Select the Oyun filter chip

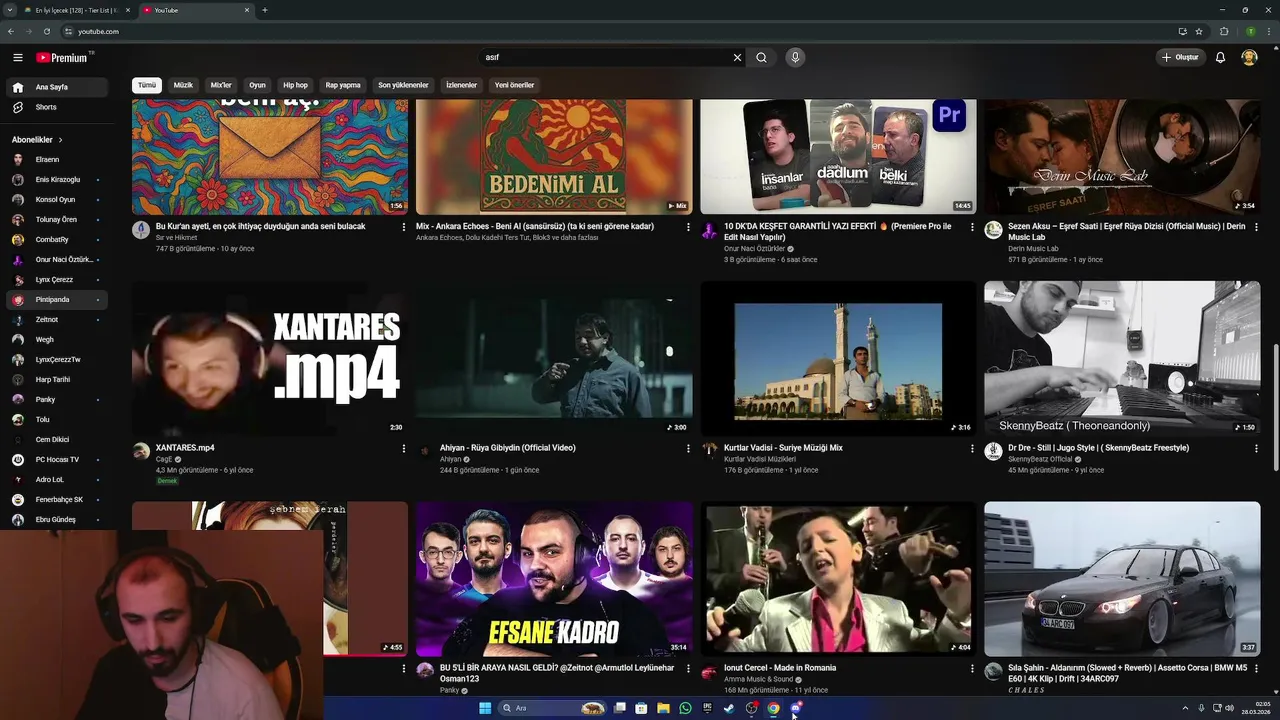(x=257, y=85)
